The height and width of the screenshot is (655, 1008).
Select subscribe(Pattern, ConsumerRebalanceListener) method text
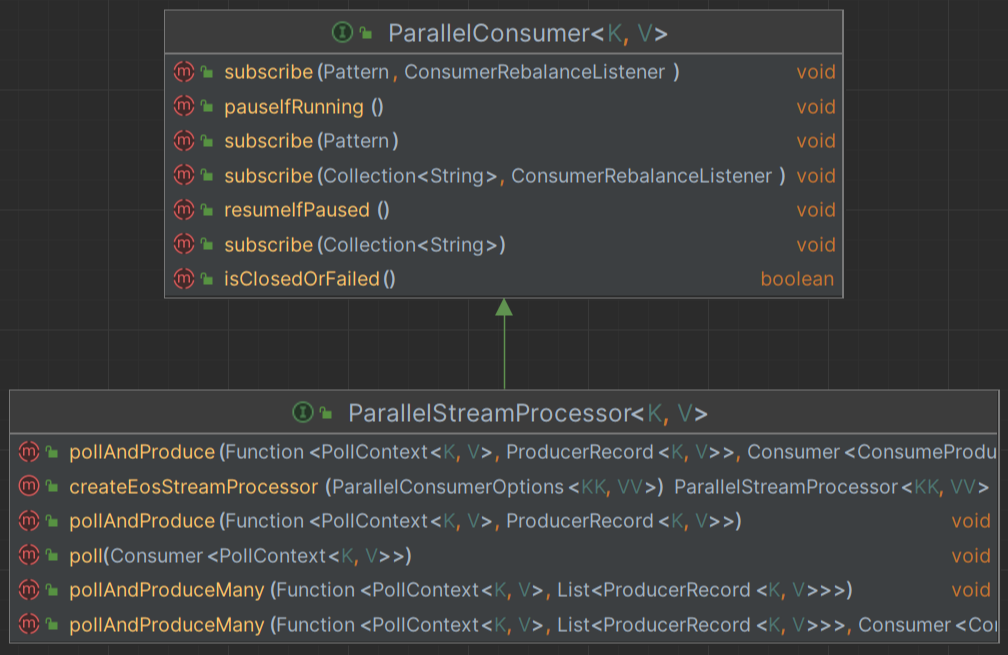click(x=451, y=72)
